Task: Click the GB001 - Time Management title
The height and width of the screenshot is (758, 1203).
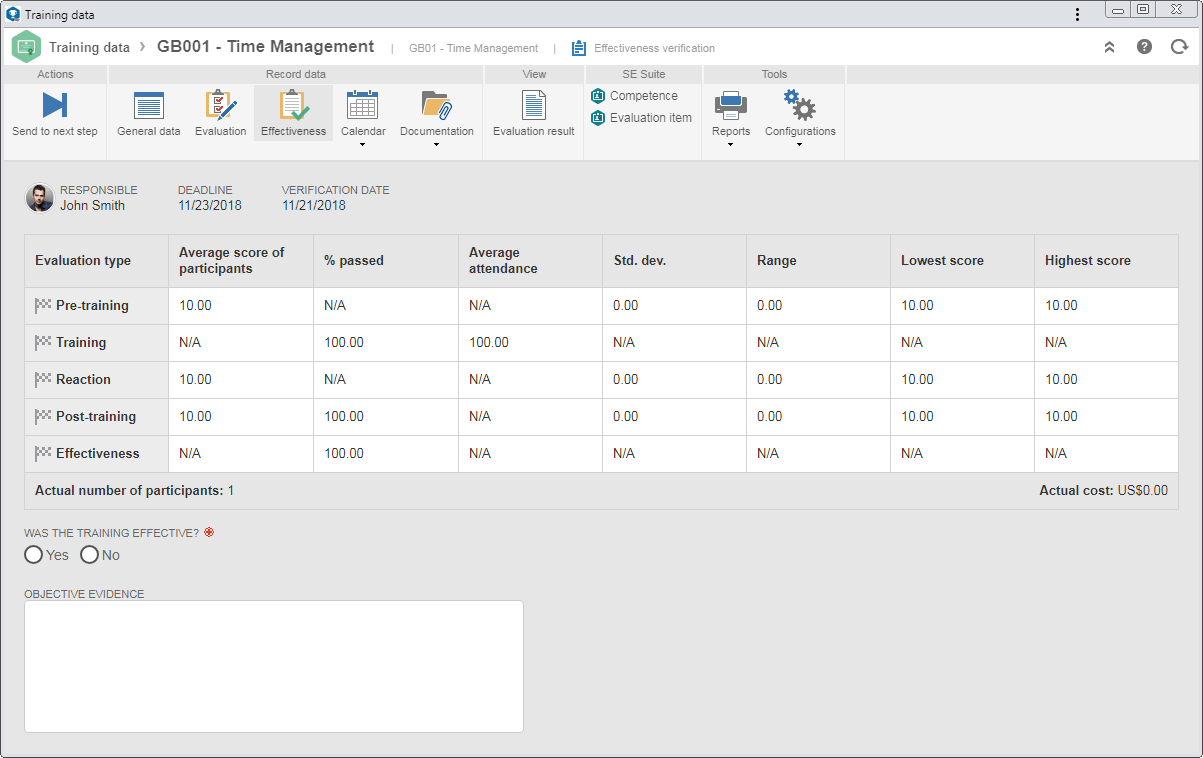Action: tap(266, 46)
